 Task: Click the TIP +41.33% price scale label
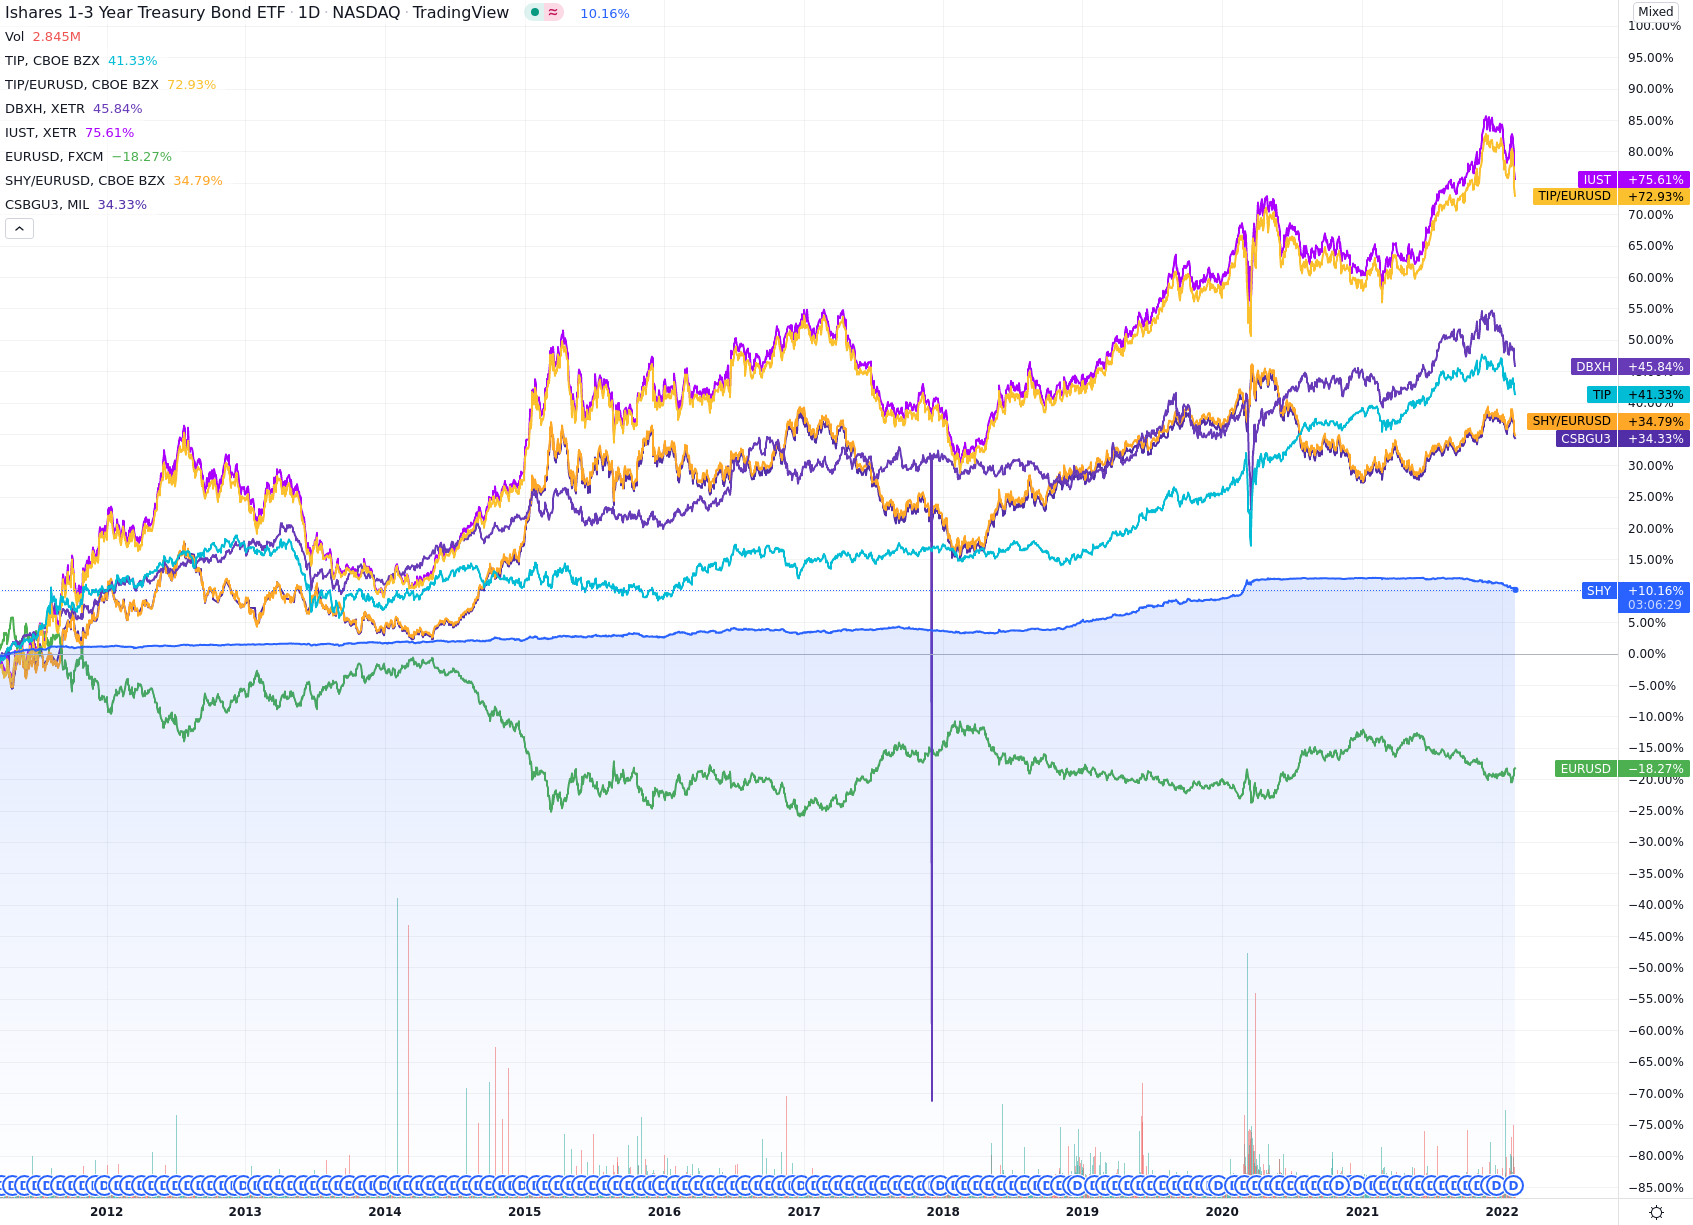1638,395
